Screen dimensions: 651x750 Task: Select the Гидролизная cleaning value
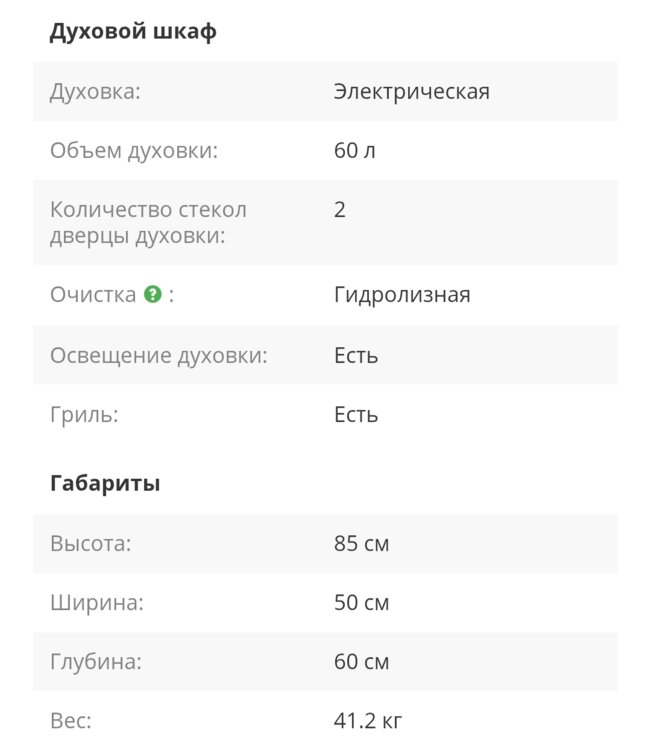pos(402,295)
